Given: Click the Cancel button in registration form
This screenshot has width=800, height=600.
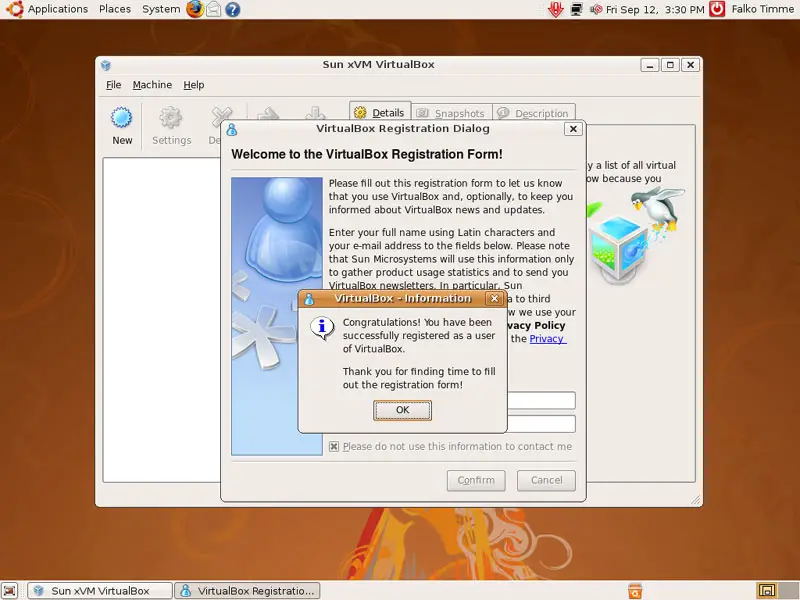Looking at the screenshot, I should click(546, 481).
